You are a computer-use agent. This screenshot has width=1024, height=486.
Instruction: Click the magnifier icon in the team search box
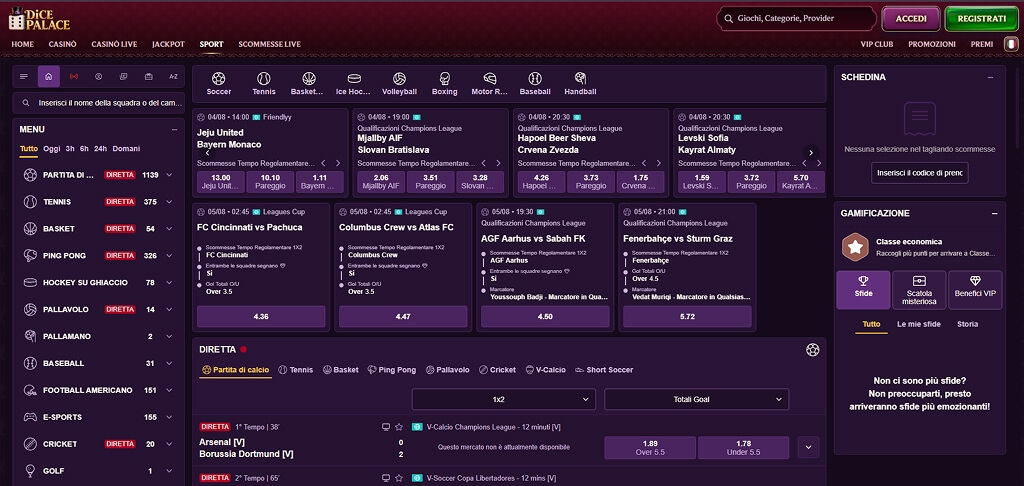[x=26, y=103]
